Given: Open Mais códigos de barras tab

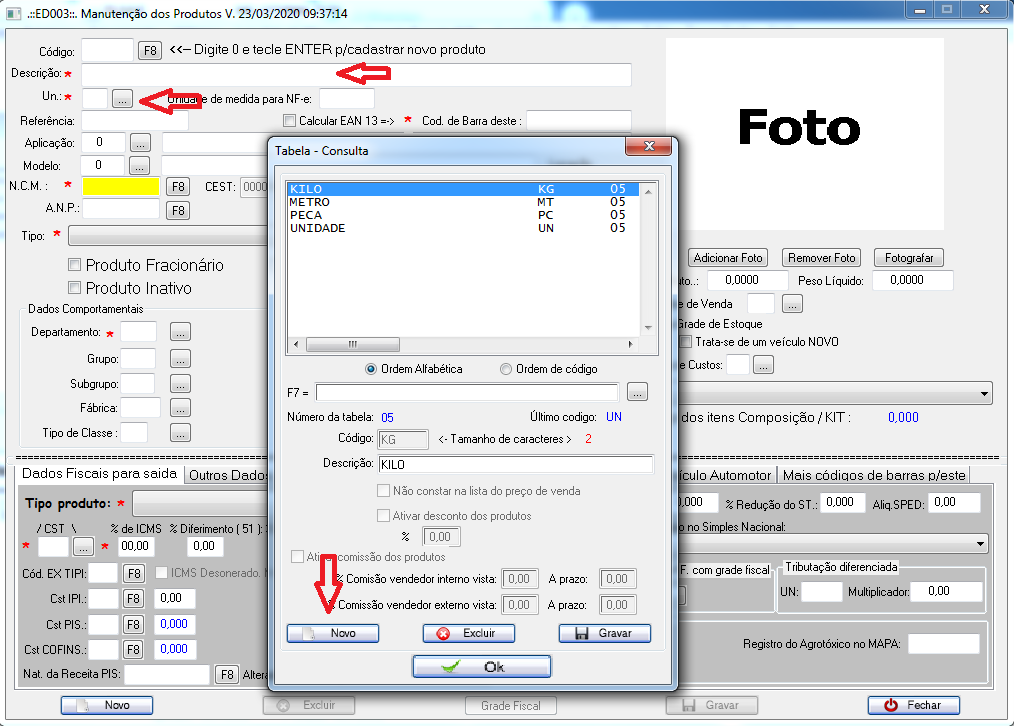Looking at the screenshot, I should [x=874, y=475].
